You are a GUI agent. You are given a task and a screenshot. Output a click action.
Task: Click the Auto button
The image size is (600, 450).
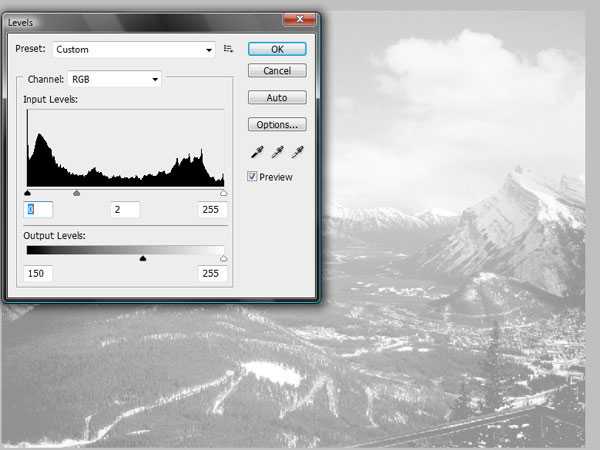(x=277, y=98)
